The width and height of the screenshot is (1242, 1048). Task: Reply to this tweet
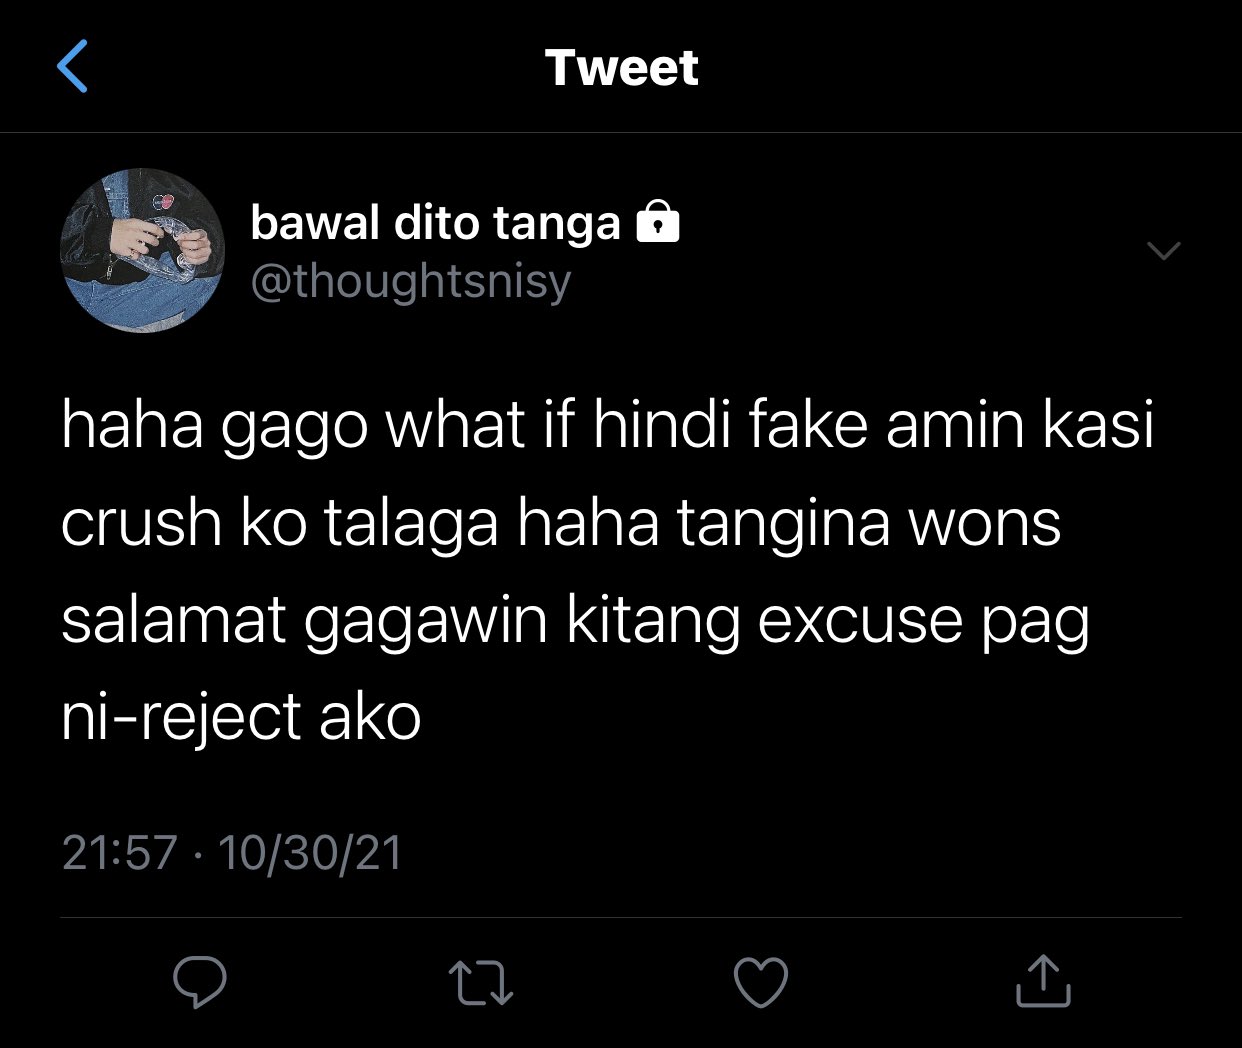(x=200, y=982)
